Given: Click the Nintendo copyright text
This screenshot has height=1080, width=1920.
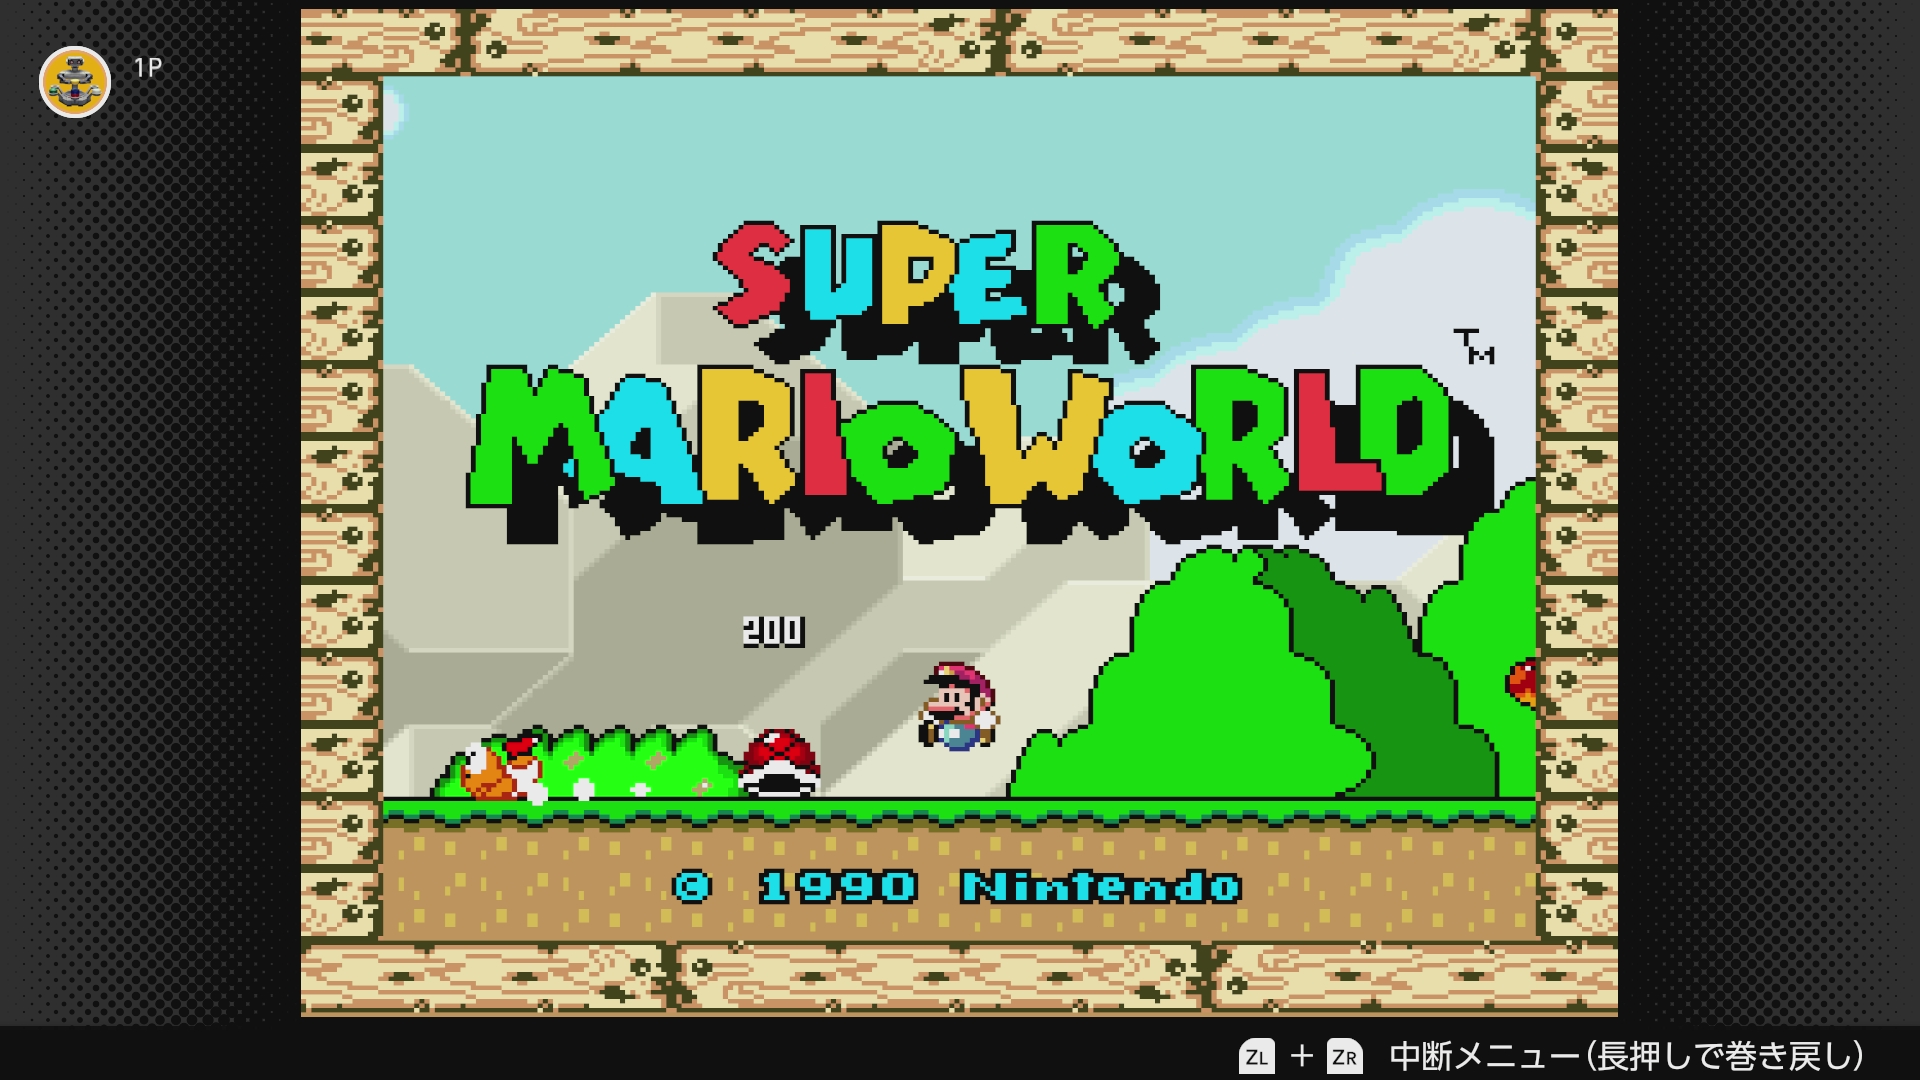Looking at the screenshot, I should (1100, 886).
